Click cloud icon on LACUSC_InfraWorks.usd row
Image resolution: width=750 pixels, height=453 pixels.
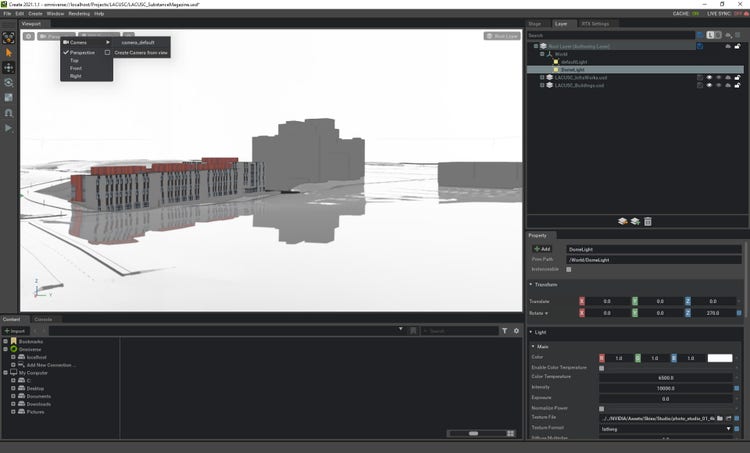coord(728,77)
